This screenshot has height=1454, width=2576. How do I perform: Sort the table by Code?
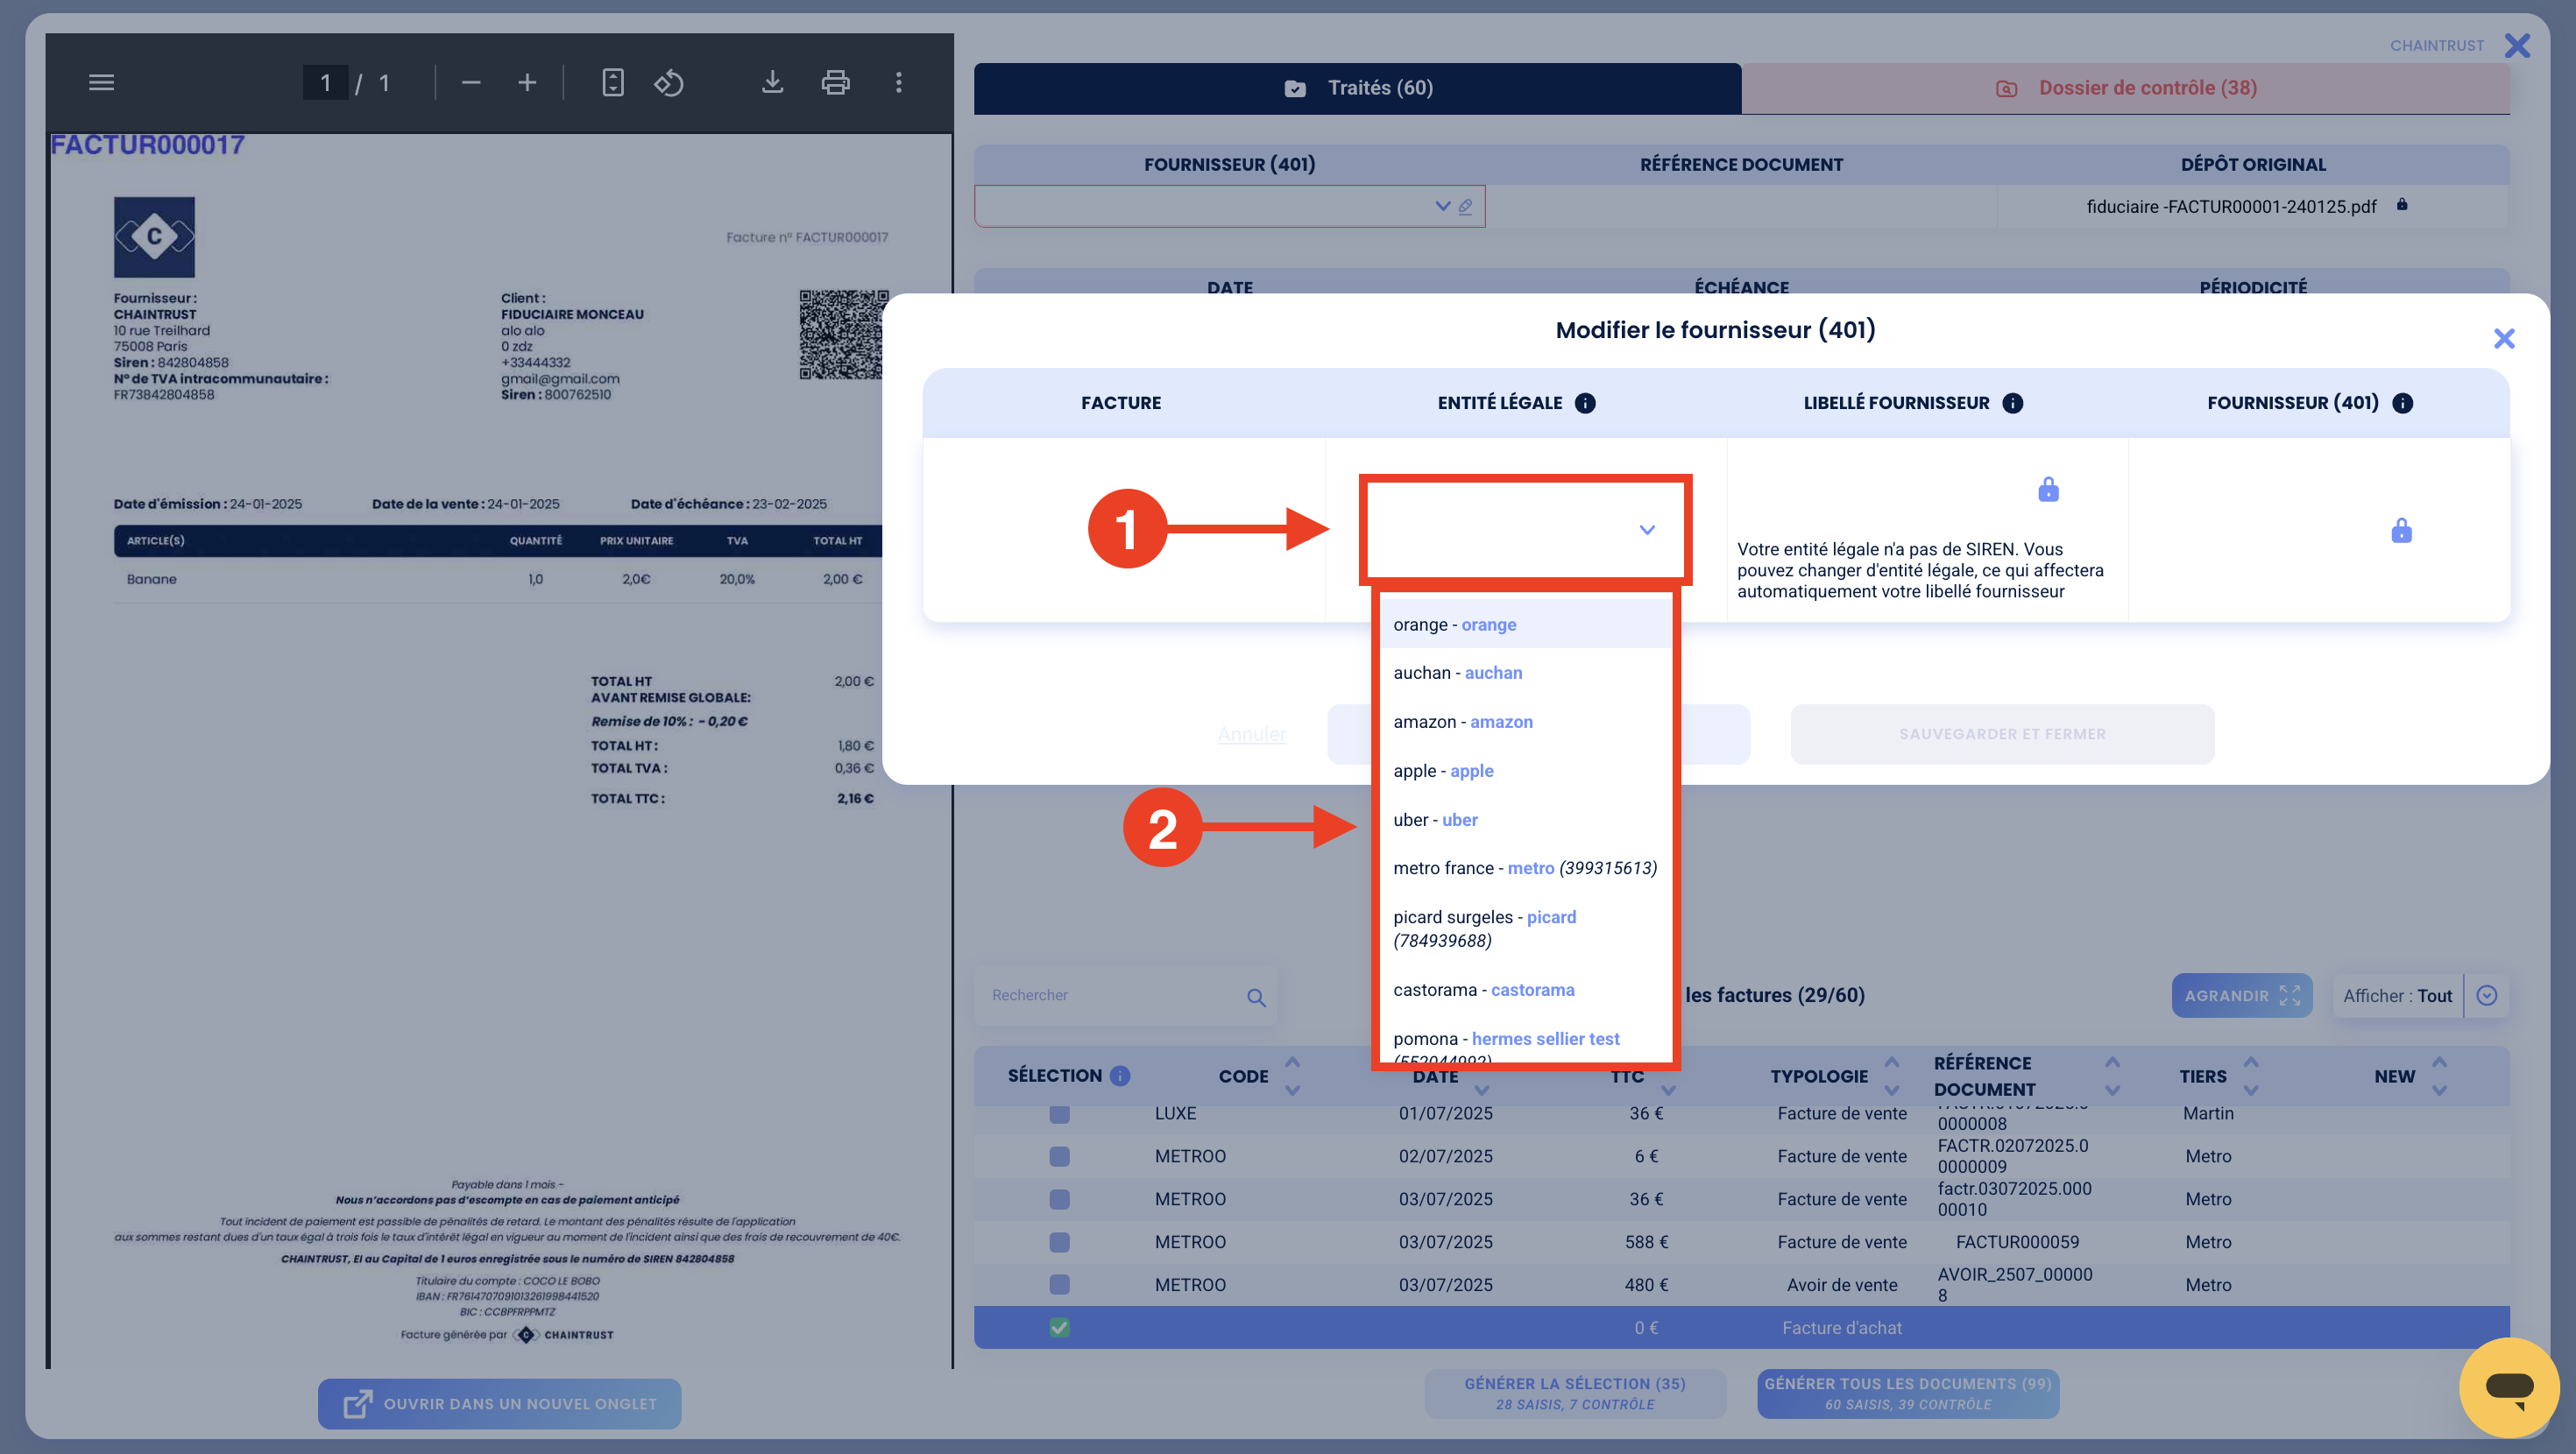pos(1292,1076)
